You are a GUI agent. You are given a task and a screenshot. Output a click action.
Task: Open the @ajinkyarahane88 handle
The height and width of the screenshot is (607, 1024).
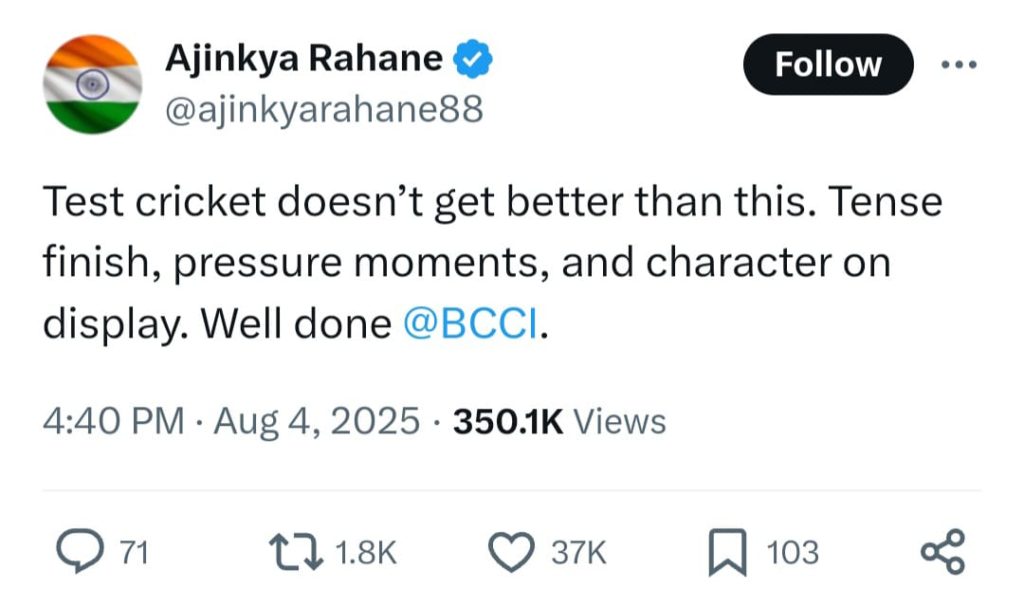[322, 108]
